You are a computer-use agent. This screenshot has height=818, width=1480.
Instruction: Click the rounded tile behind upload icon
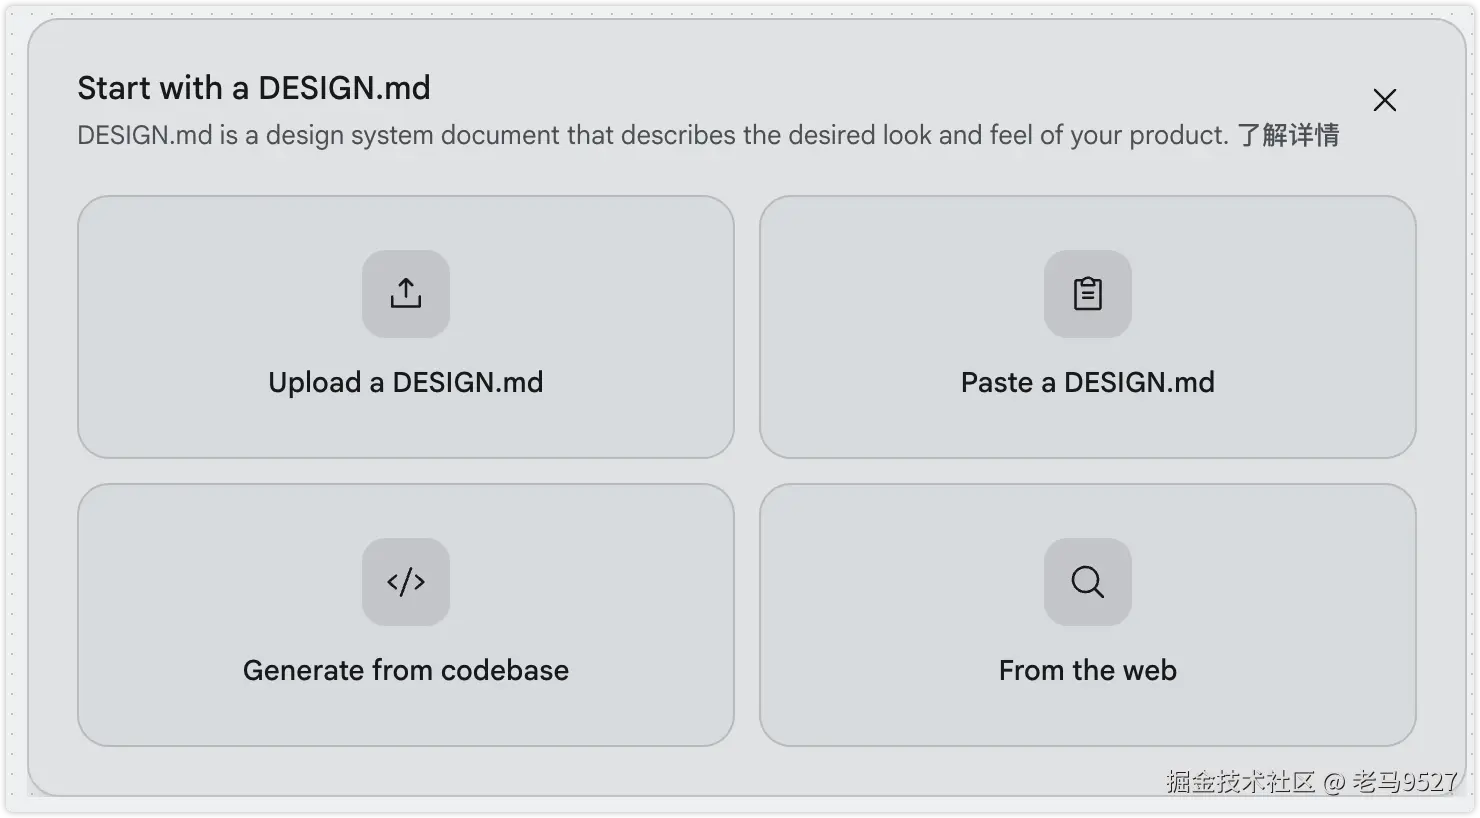click(406, 294)
